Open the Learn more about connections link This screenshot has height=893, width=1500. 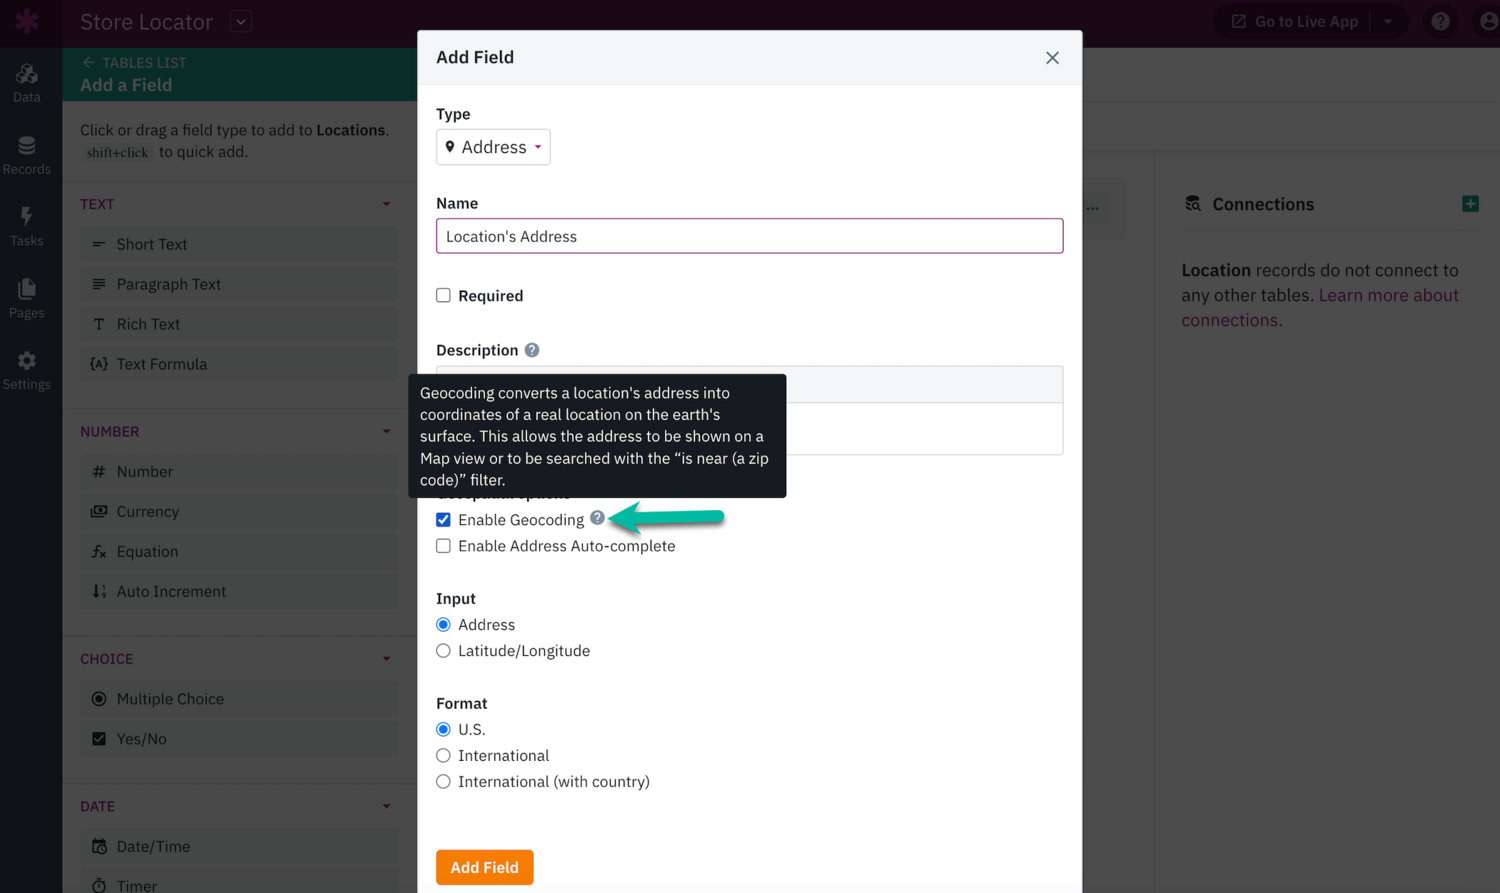point(1388,295)
